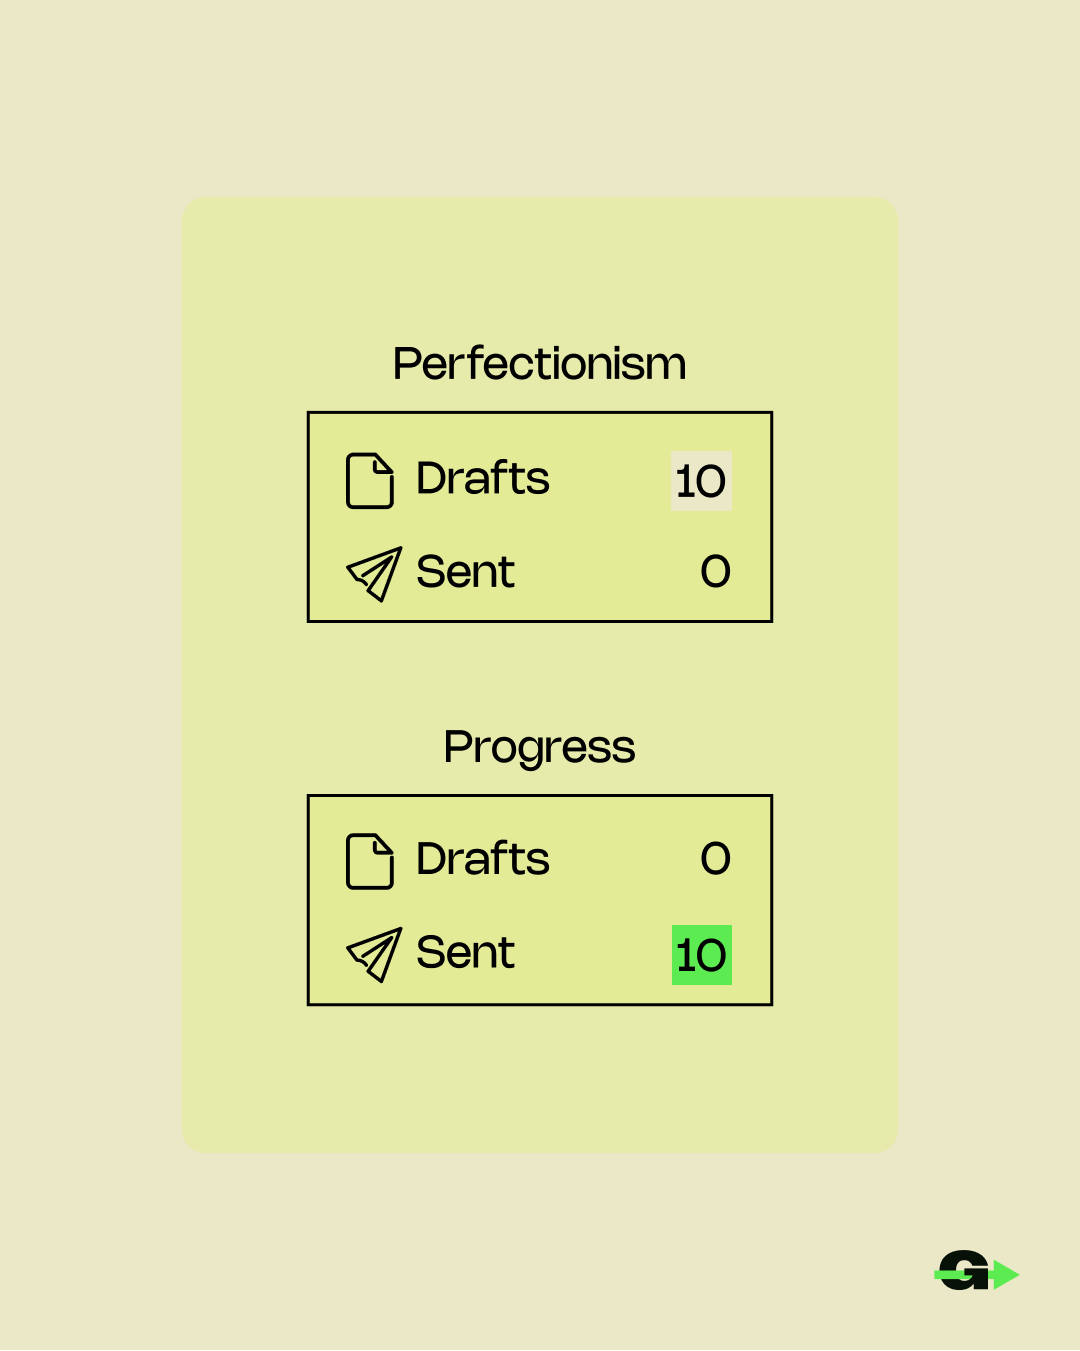Click the empty gap between Drafts label and its beige 10 badge
Image resolution: width=1080 pixels, height=1351 pixels.
[610, 480]
